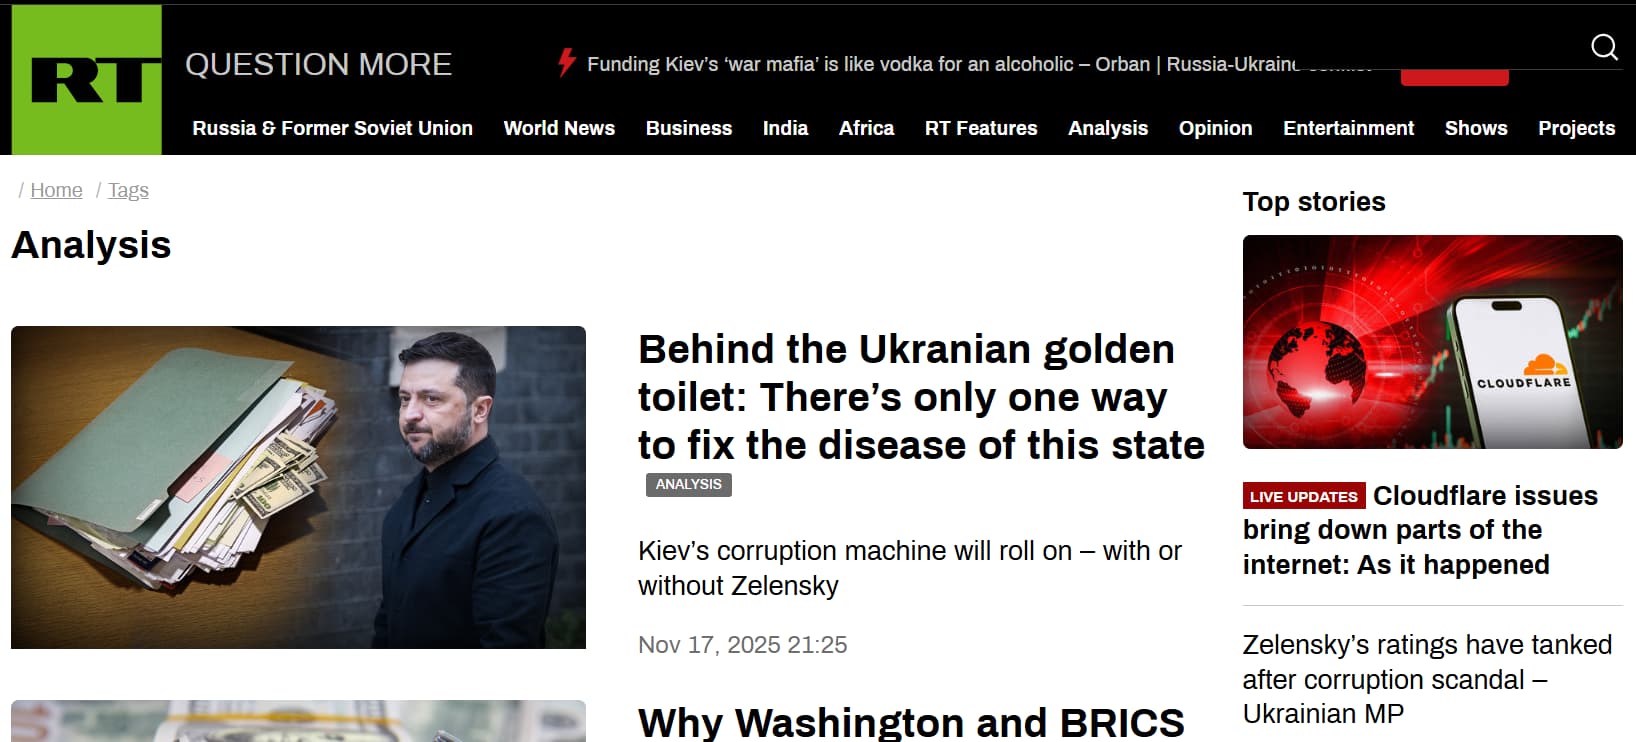Open the Opinion section

point(1215,128)
